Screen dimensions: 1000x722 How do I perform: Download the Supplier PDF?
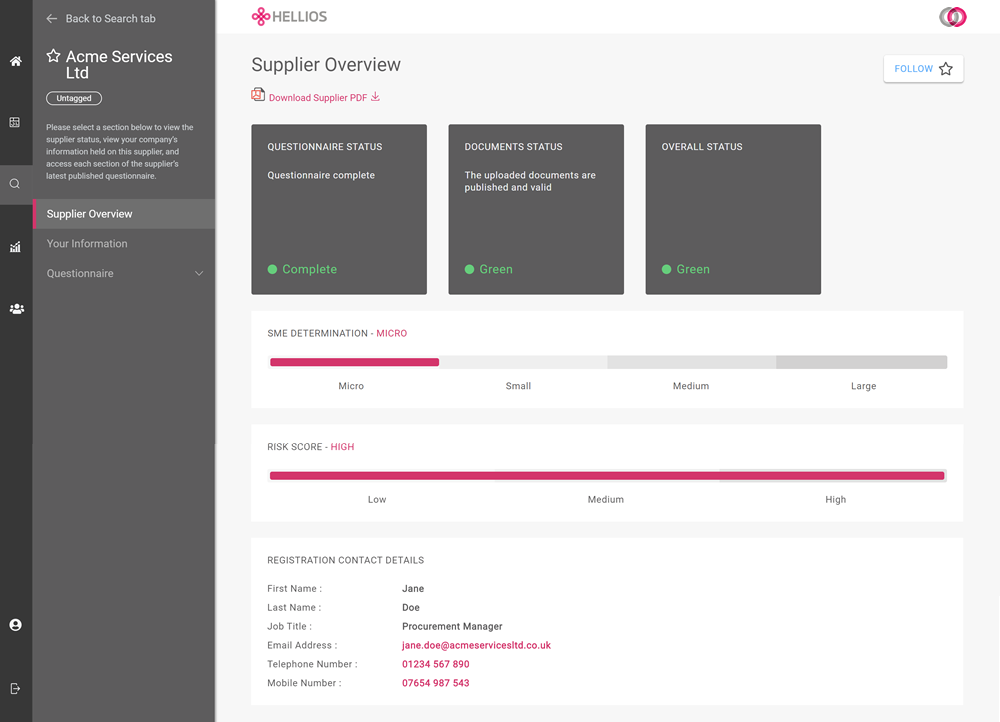(318, 97)
